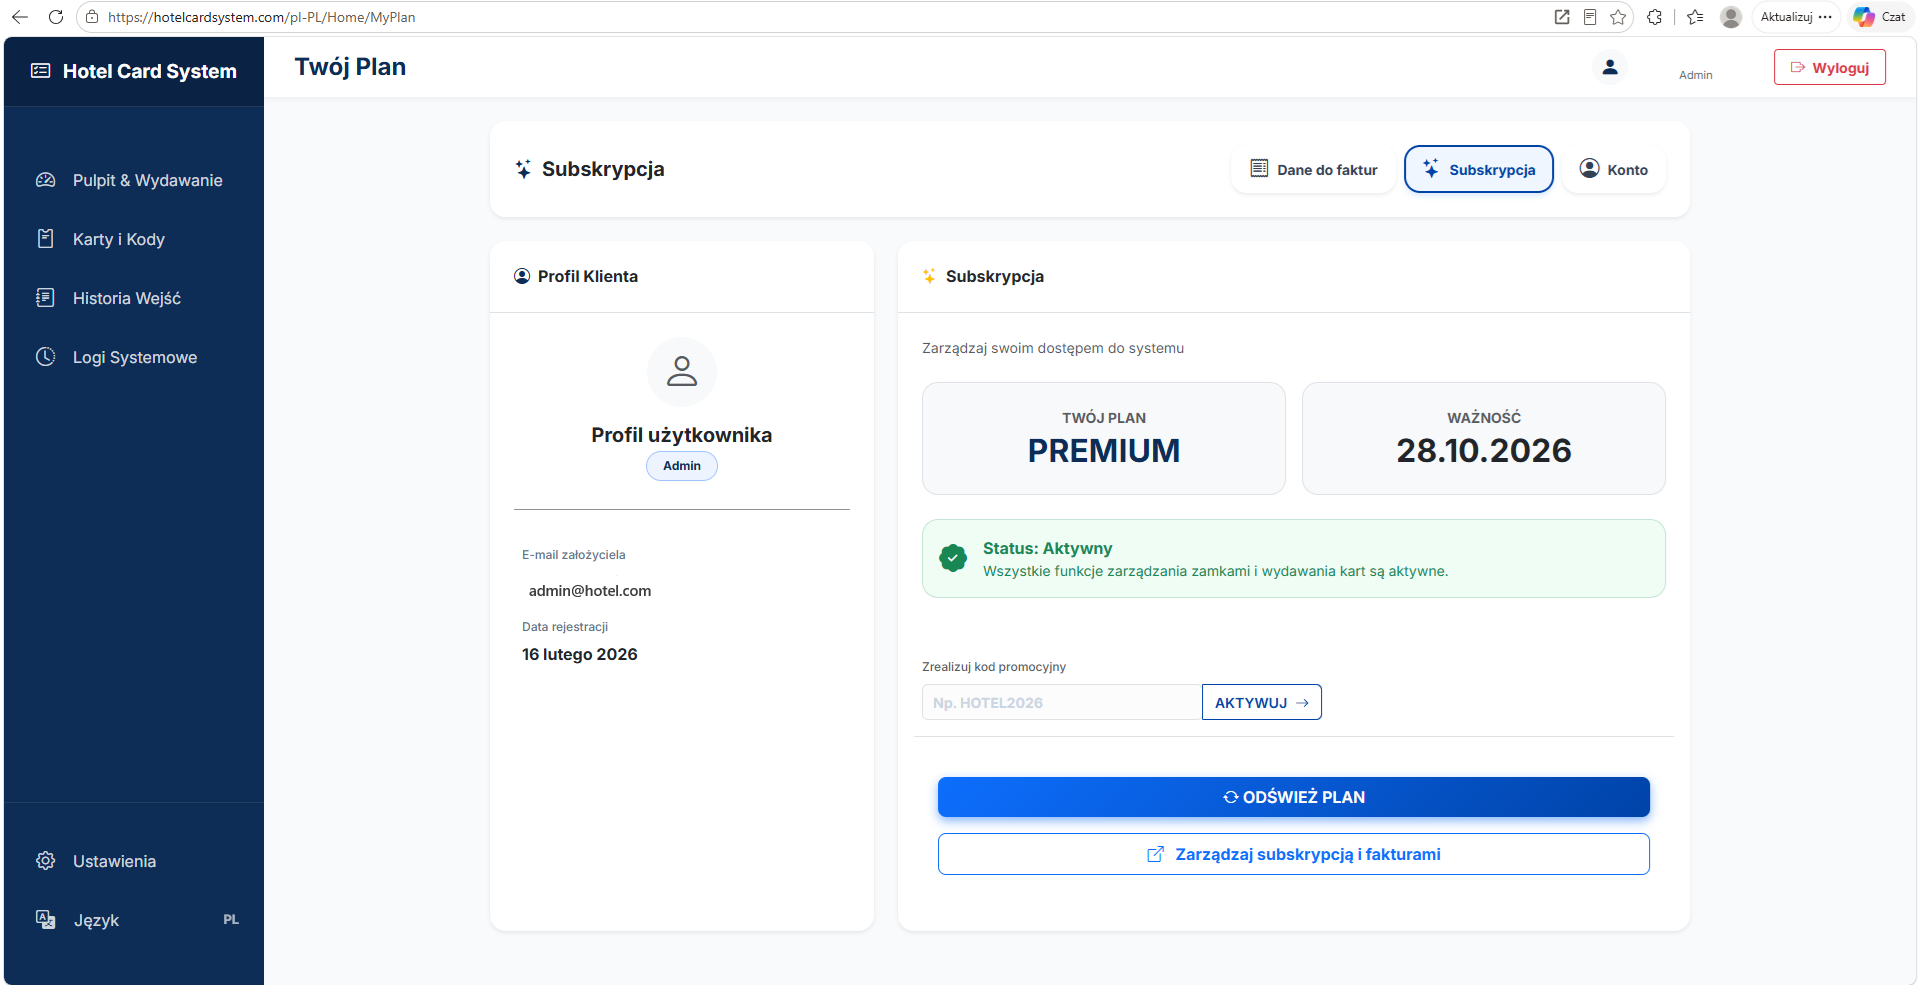Click the browser favorites star icon
This screenshot has height=985, width=1920.
click(1618, 17)
